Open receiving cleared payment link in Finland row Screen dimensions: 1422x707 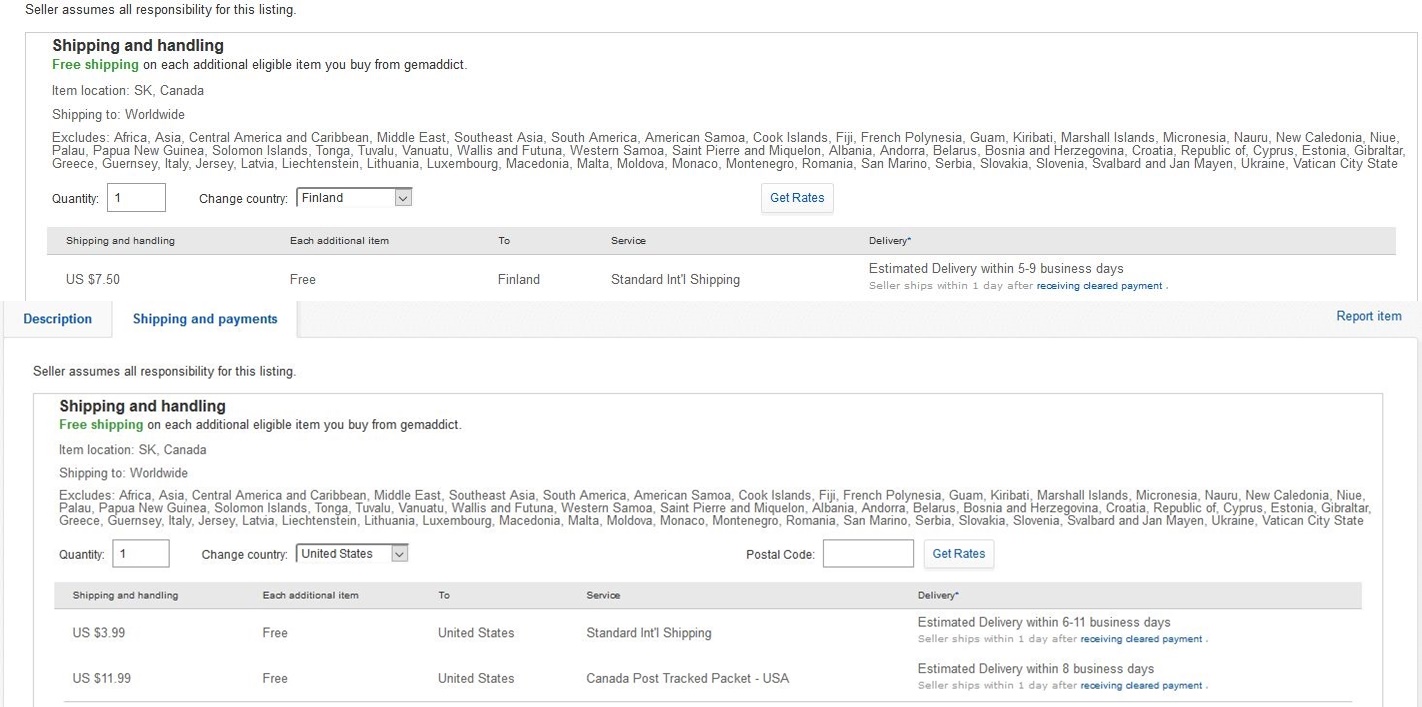pos(1099,286)
